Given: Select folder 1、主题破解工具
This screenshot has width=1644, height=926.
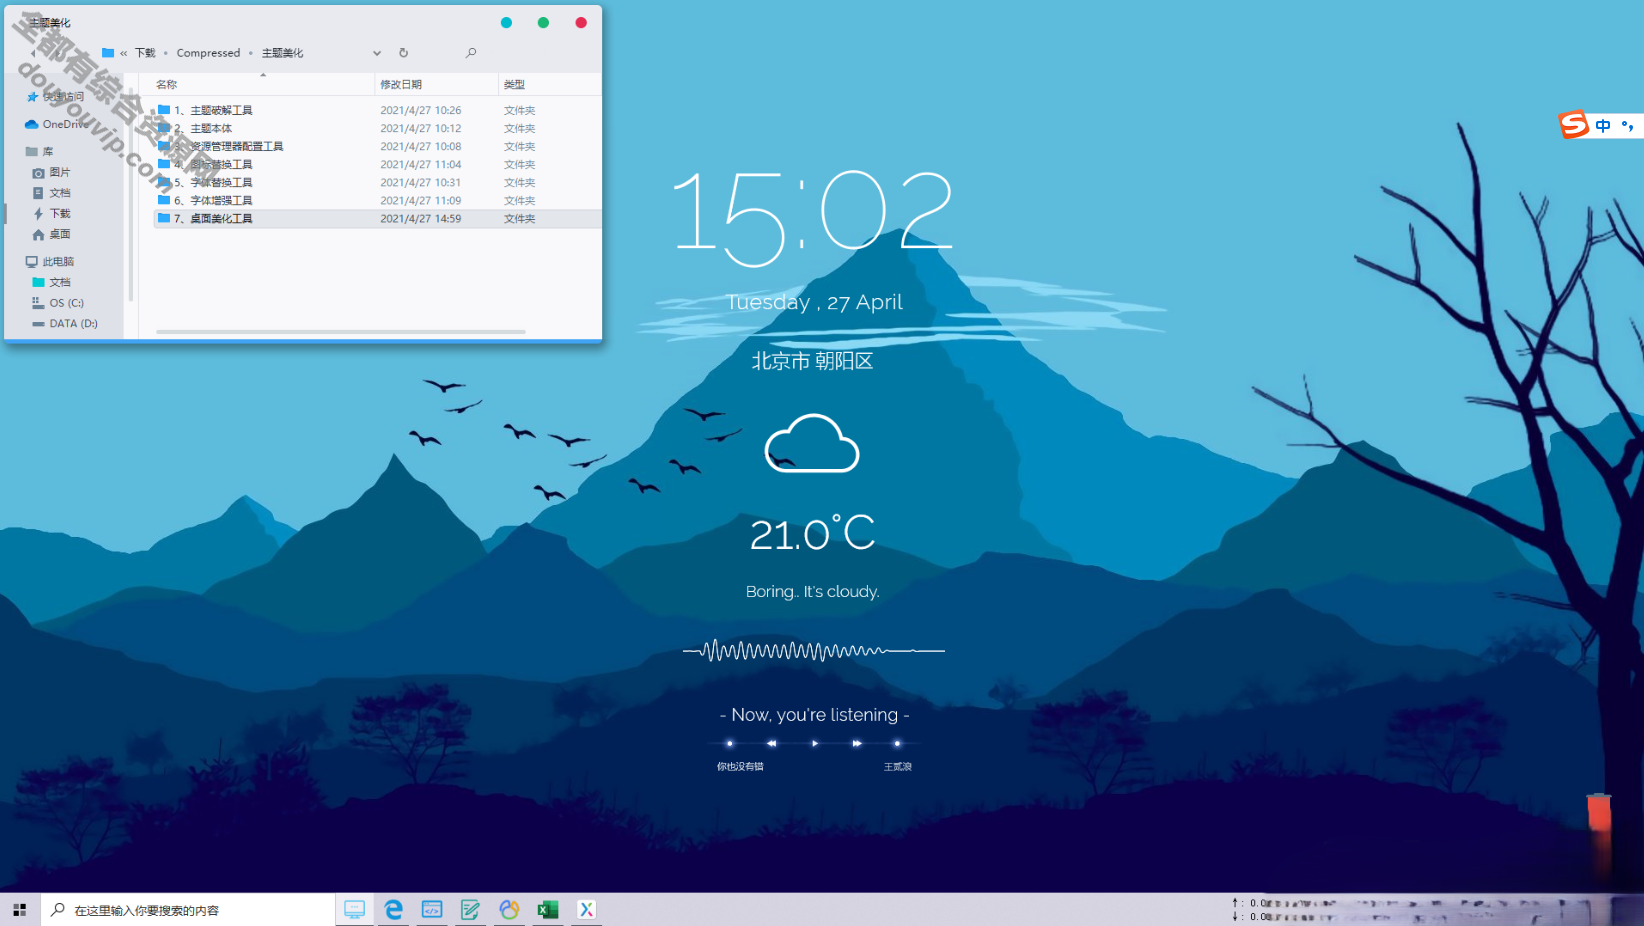Looking at the screenshot, I should point(213,110).
